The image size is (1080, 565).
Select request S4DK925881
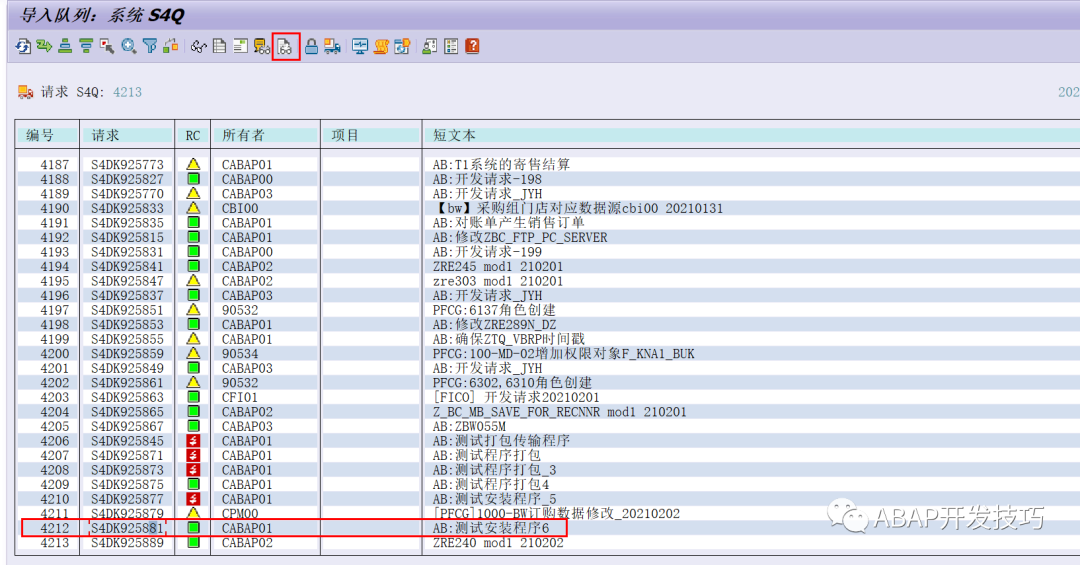127,528
